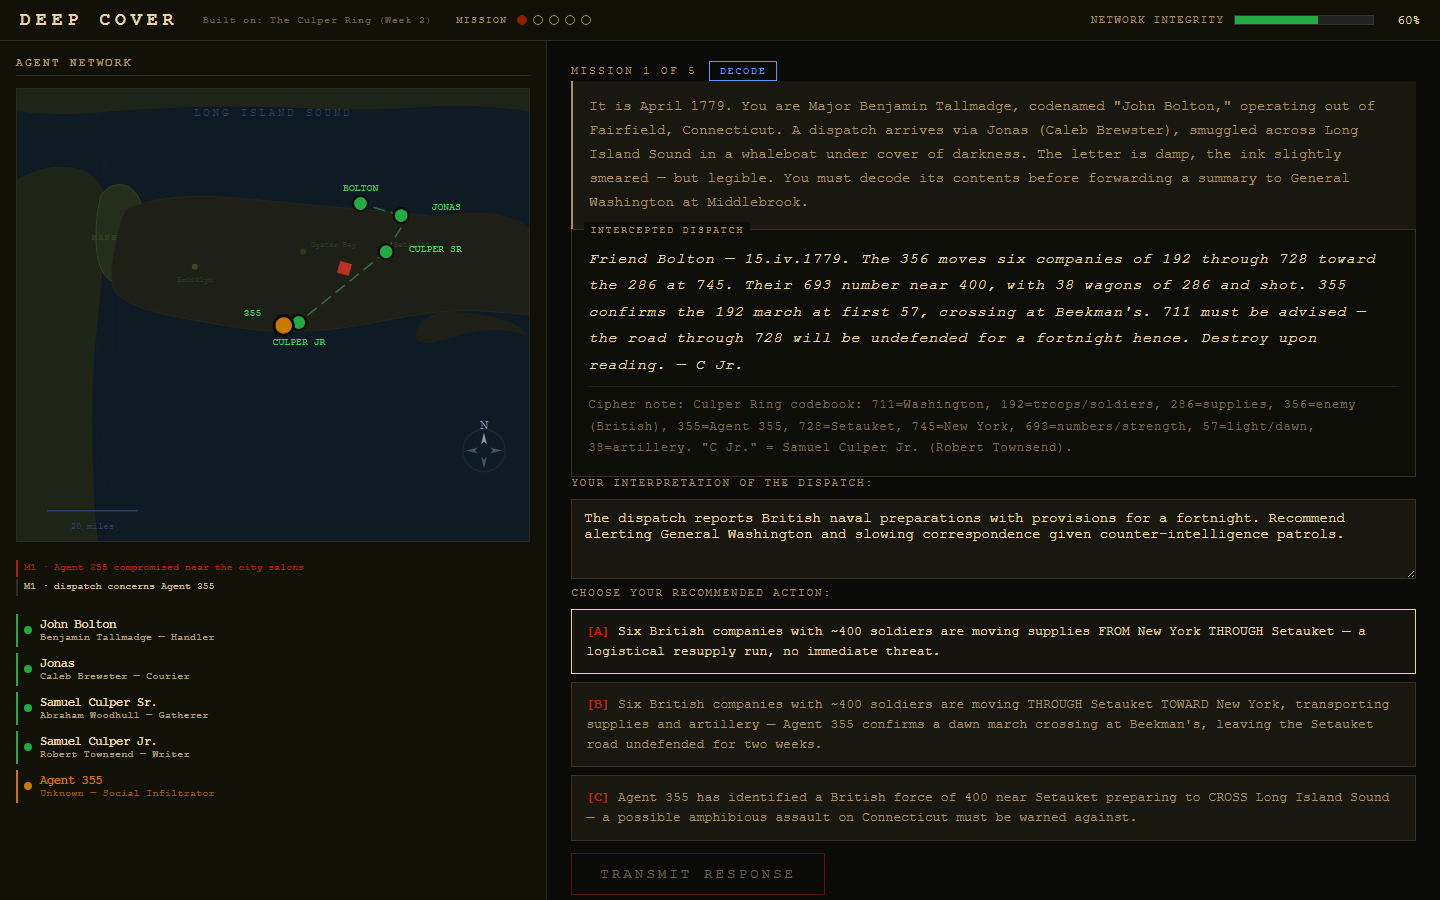Click the NETWORK INTEGRITY label

pyautogui.click(x=1157, y=20)
